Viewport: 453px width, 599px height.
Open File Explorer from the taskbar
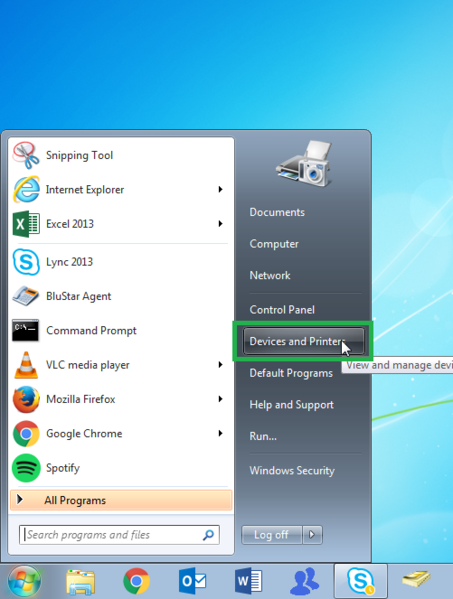coord(80,581)
